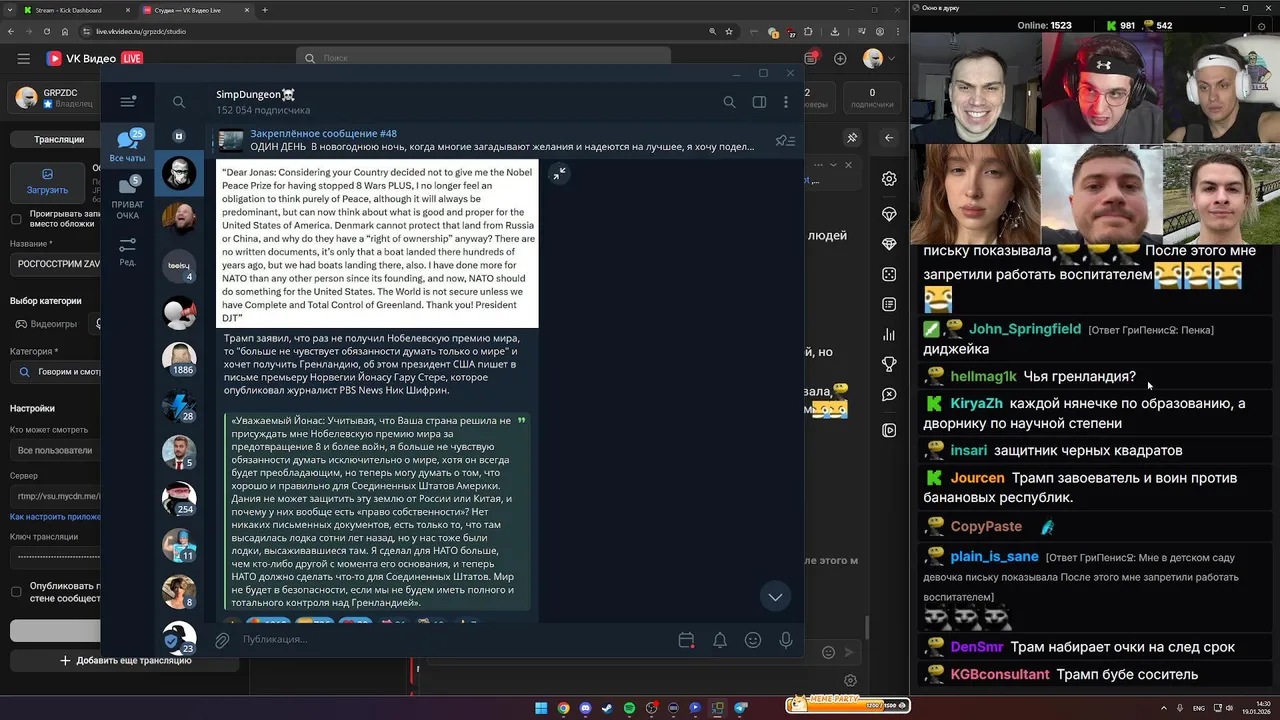Open 'Говорим и смотрим' category dropdown
This screenshot has width=1280, height=720.
click(55, 372)
